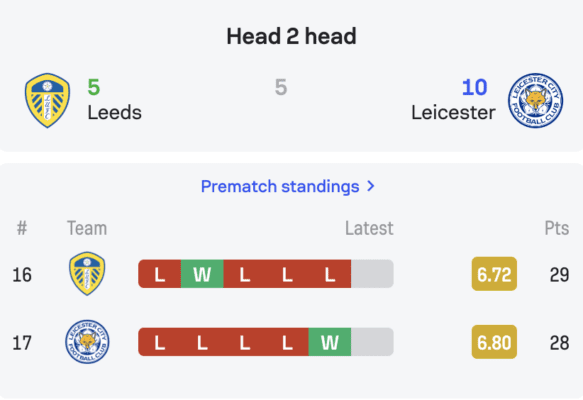Click the grey 5 draws count
Viewport: 583px width, 400px height.
(x=281, y=87)
